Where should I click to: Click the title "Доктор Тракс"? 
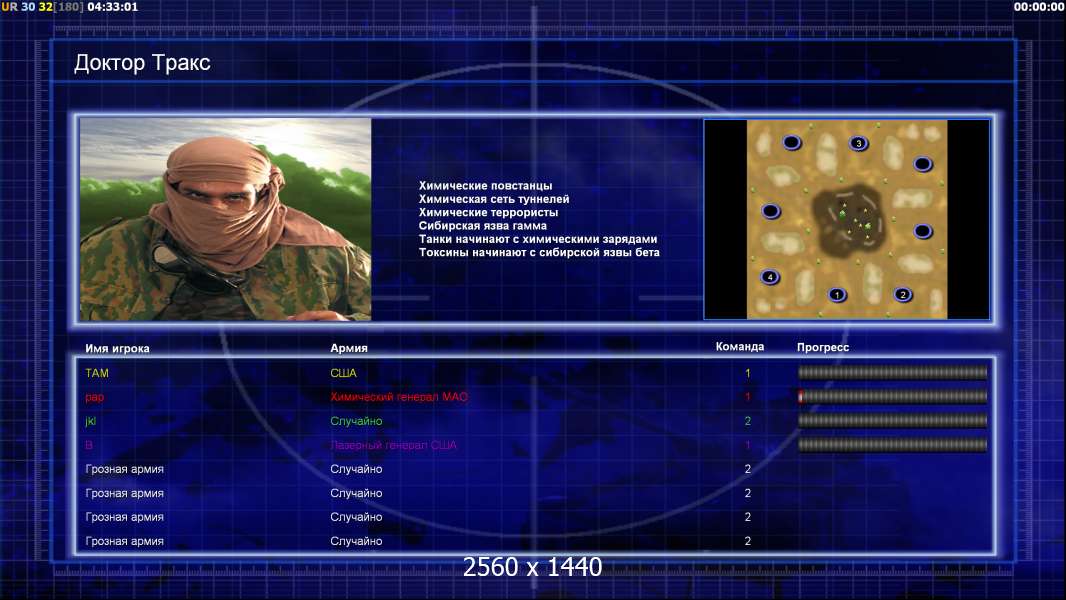click(142, 63)
